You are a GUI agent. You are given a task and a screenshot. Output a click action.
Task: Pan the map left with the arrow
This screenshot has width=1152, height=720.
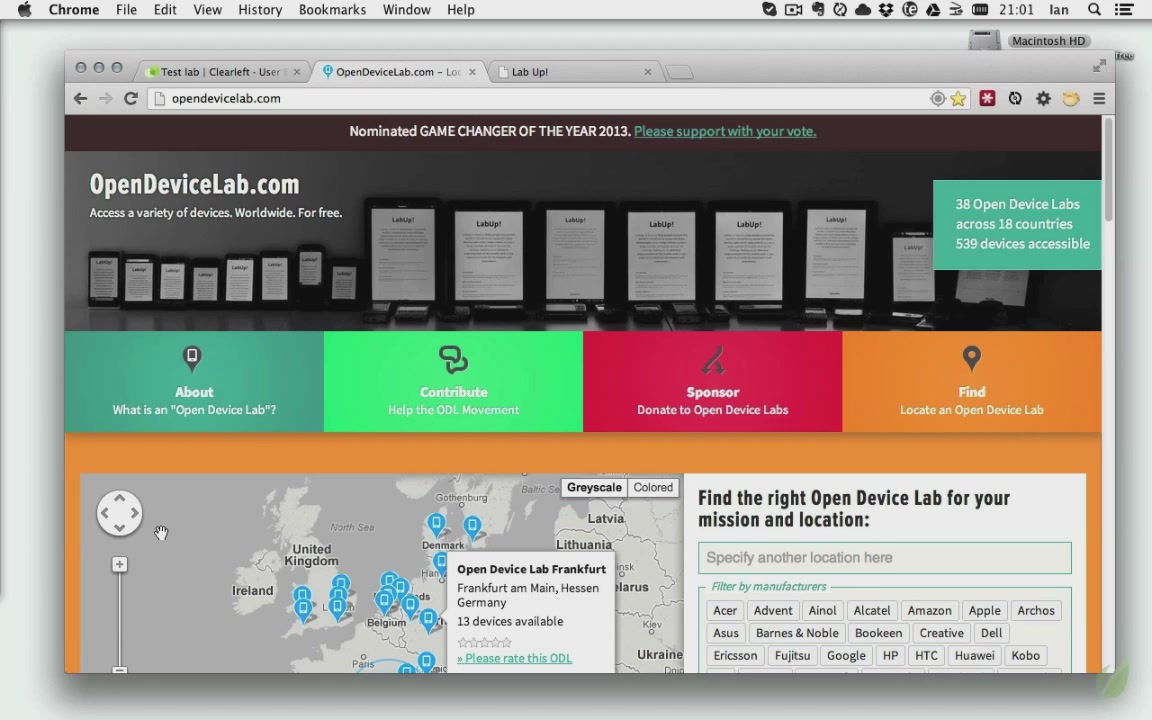pos(104,513)
